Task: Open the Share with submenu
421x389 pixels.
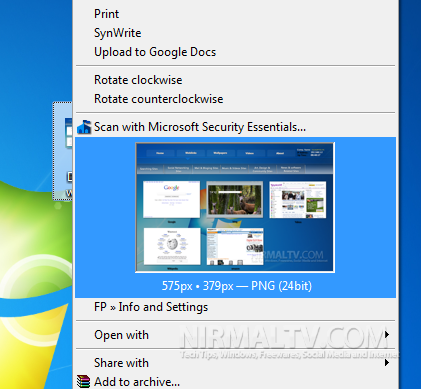Action: (x=235, y=363)
